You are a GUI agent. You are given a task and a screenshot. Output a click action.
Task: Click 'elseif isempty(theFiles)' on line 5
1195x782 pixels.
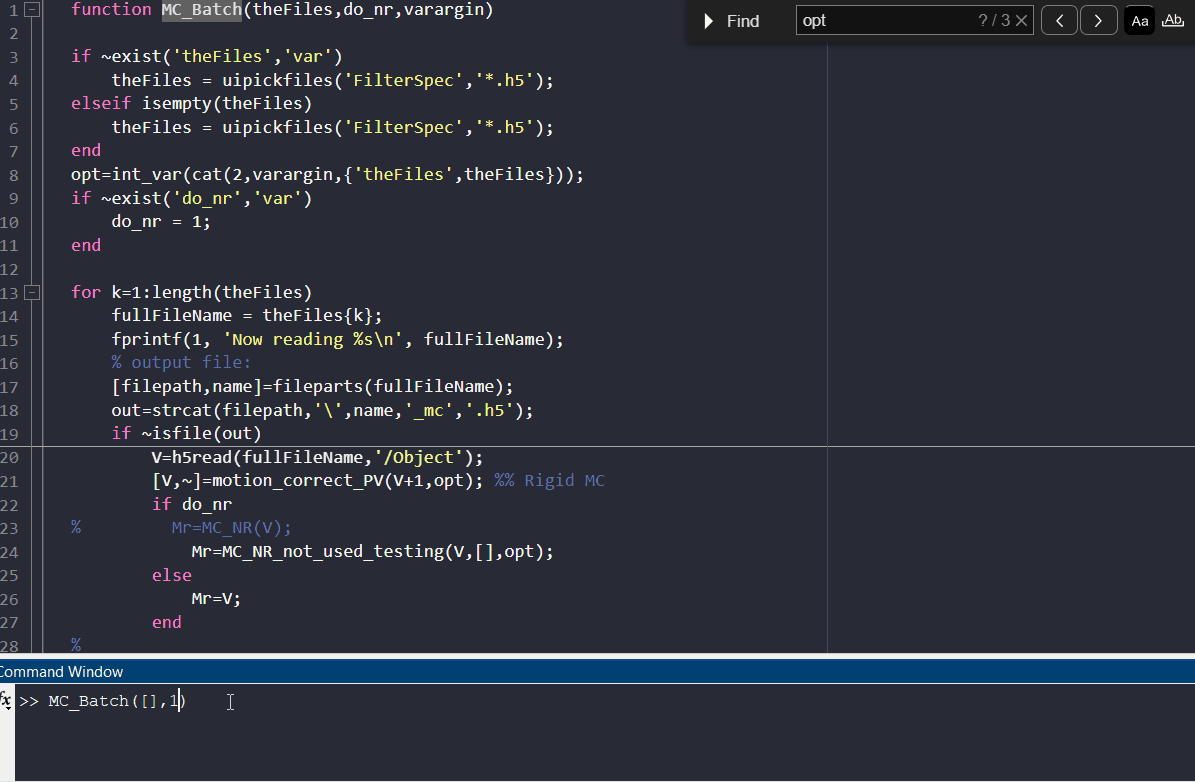click(x=191, y=104)
